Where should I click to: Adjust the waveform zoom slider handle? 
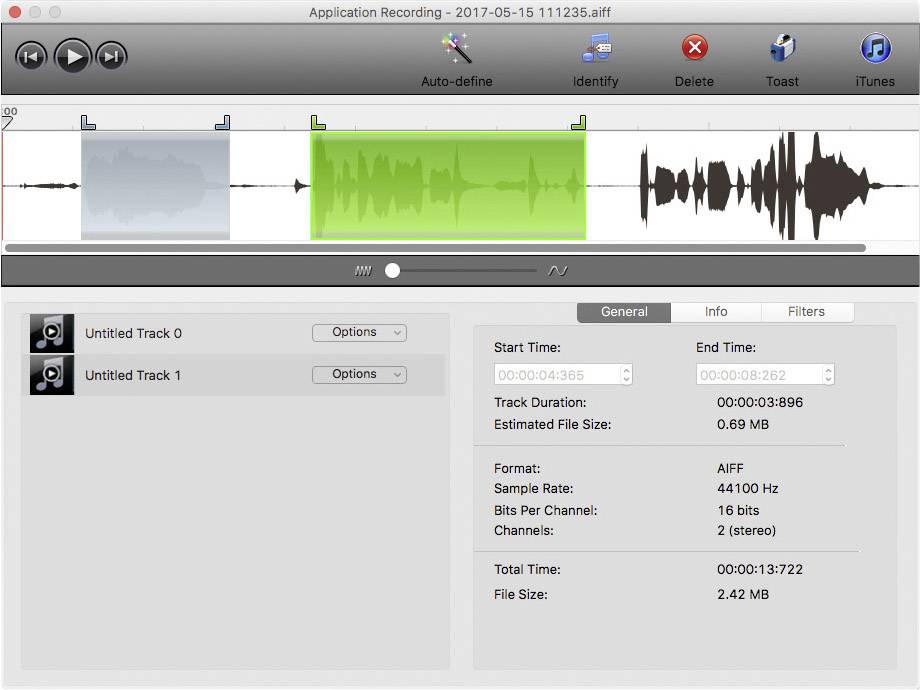(393, 270)
